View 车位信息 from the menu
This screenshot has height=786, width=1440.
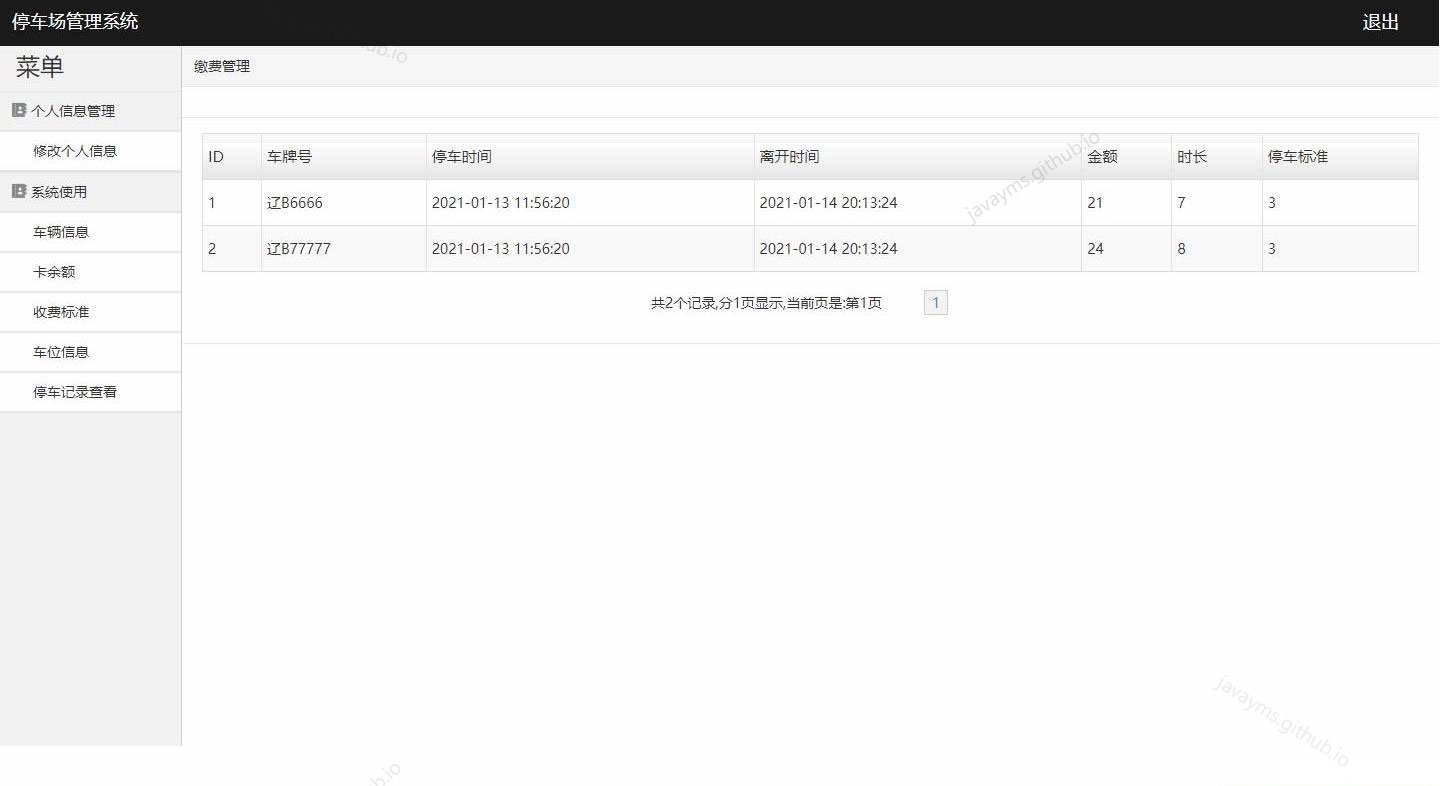(60, 351)
